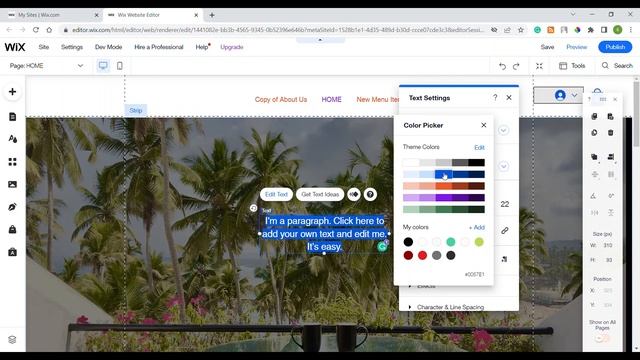Open the Help menu
640x360 pixels.
click(202, 47)
